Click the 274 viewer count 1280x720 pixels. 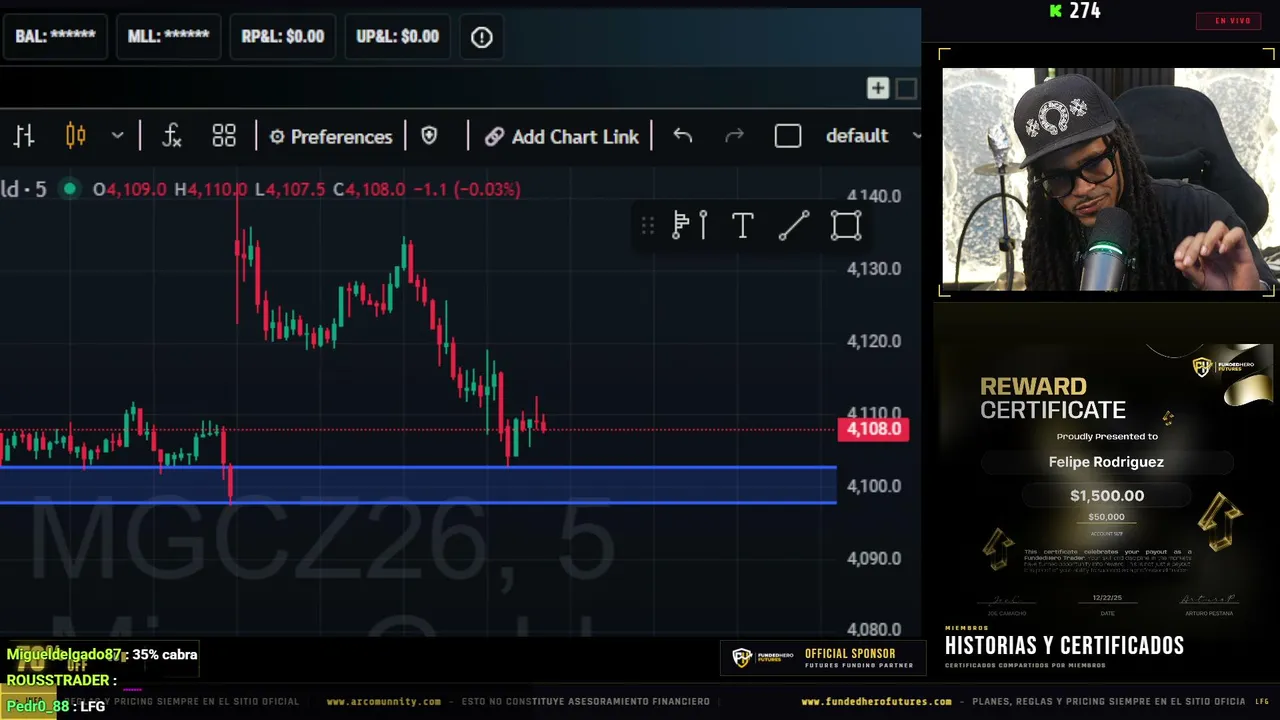1085,11
